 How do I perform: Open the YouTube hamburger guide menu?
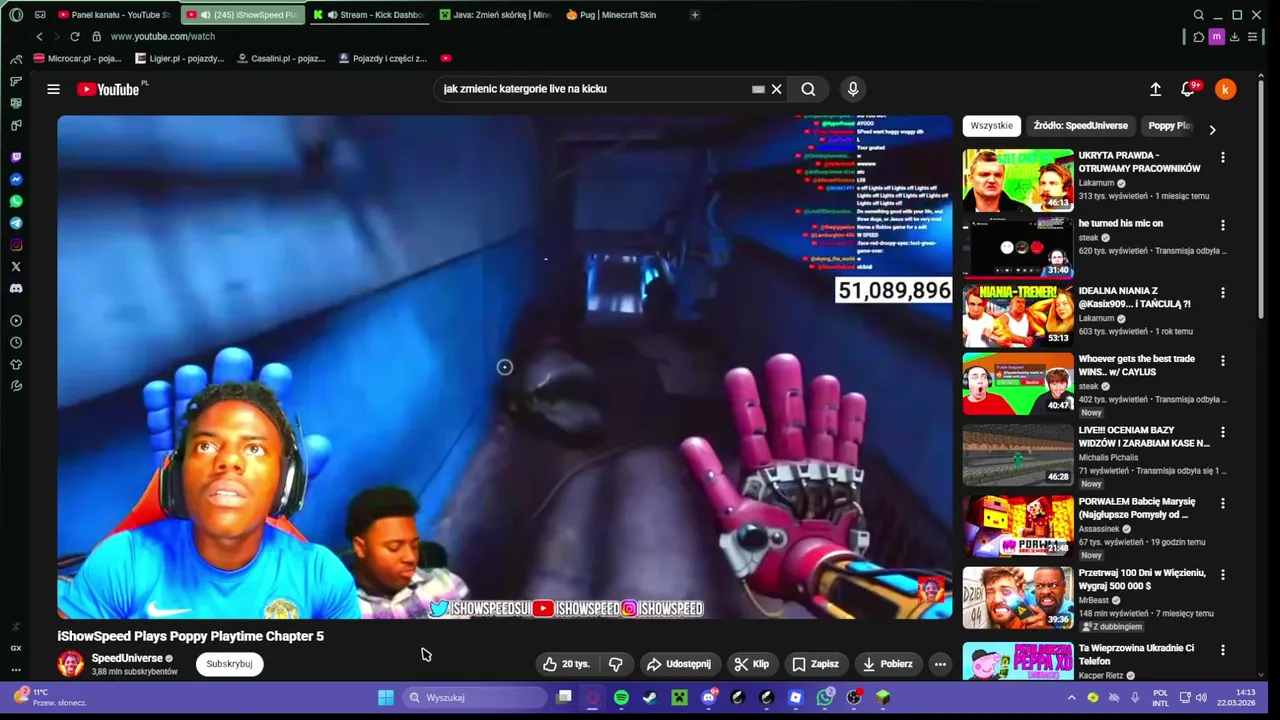(53, 89)
